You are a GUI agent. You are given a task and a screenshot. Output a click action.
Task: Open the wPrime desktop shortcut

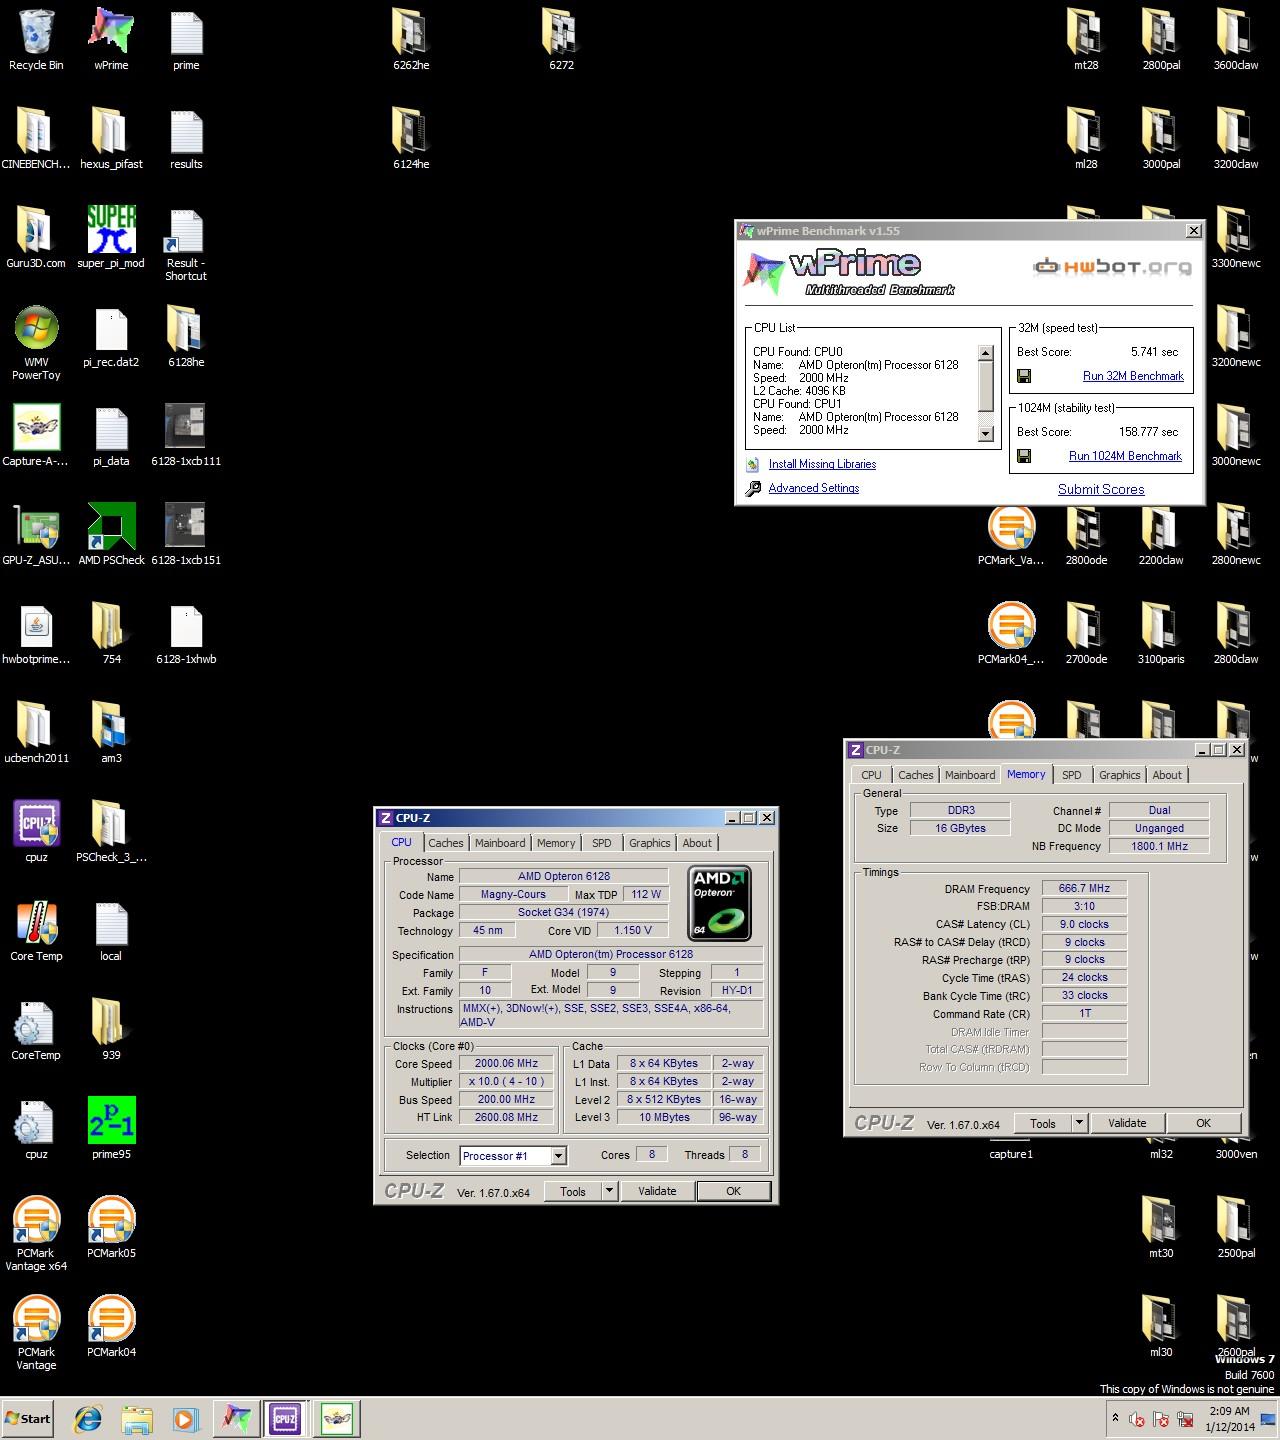pyautogui.click(x=111, y=39)
